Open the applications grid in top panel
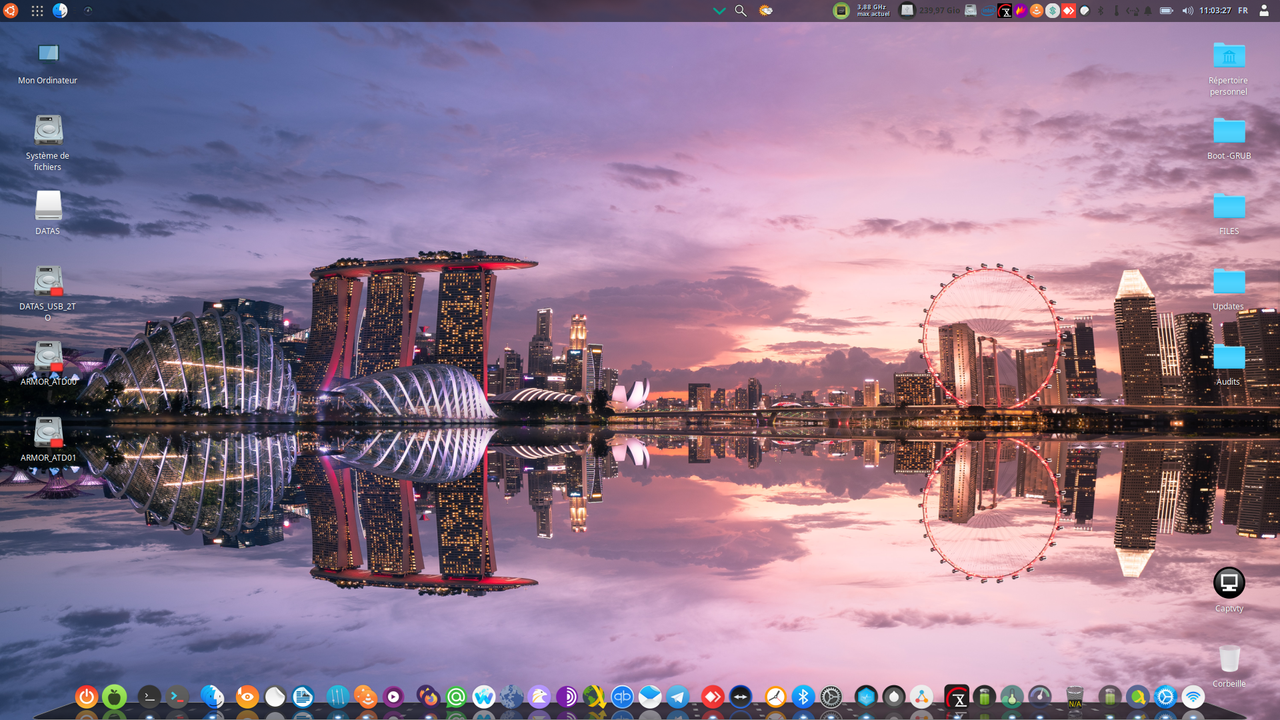 click(37, 10)
